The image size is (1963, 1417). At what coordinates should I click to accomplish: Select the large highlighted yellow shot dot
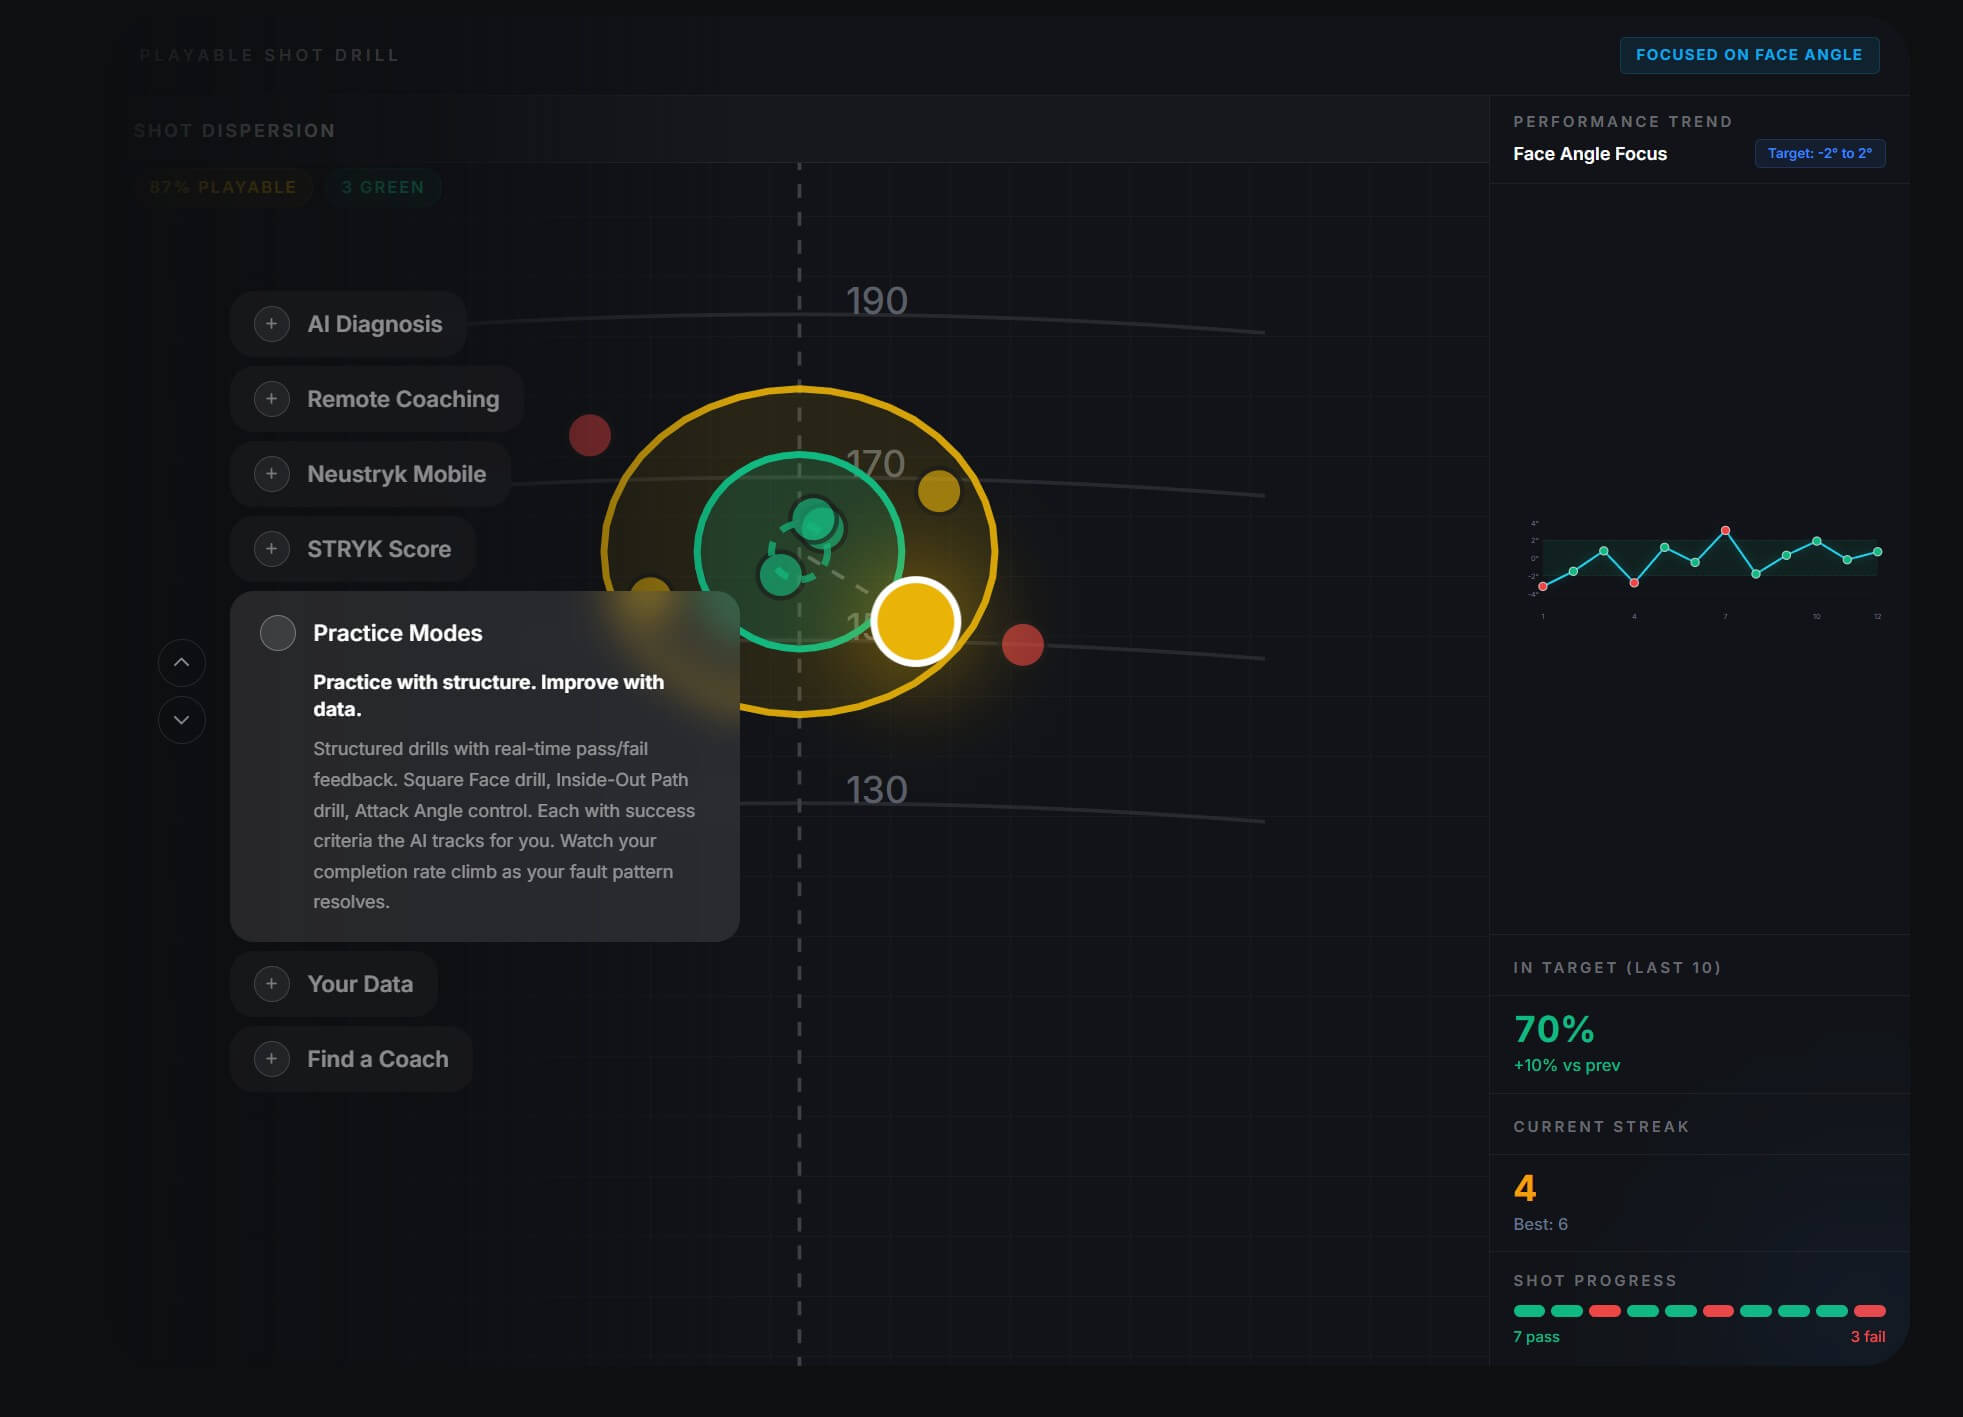[x=915, y=621]
